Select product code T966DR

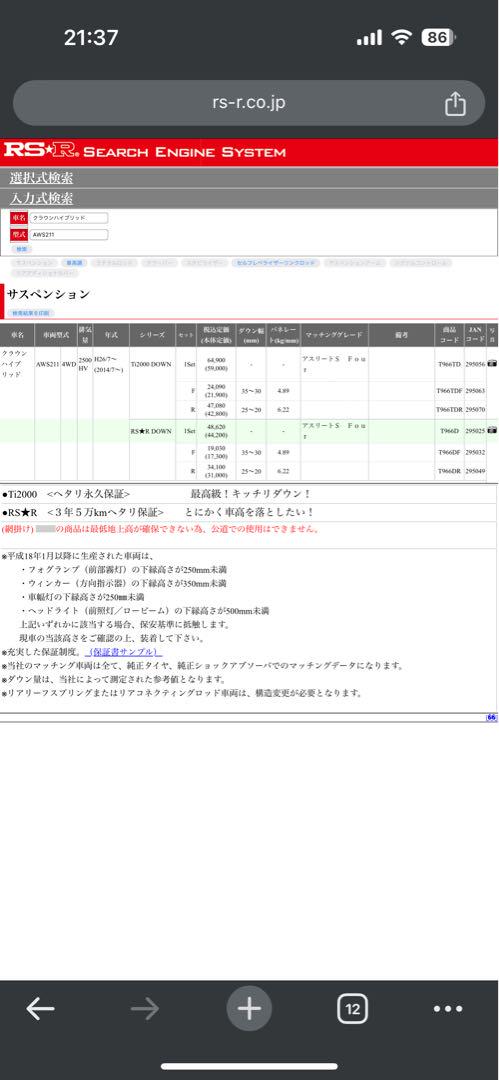450,470
